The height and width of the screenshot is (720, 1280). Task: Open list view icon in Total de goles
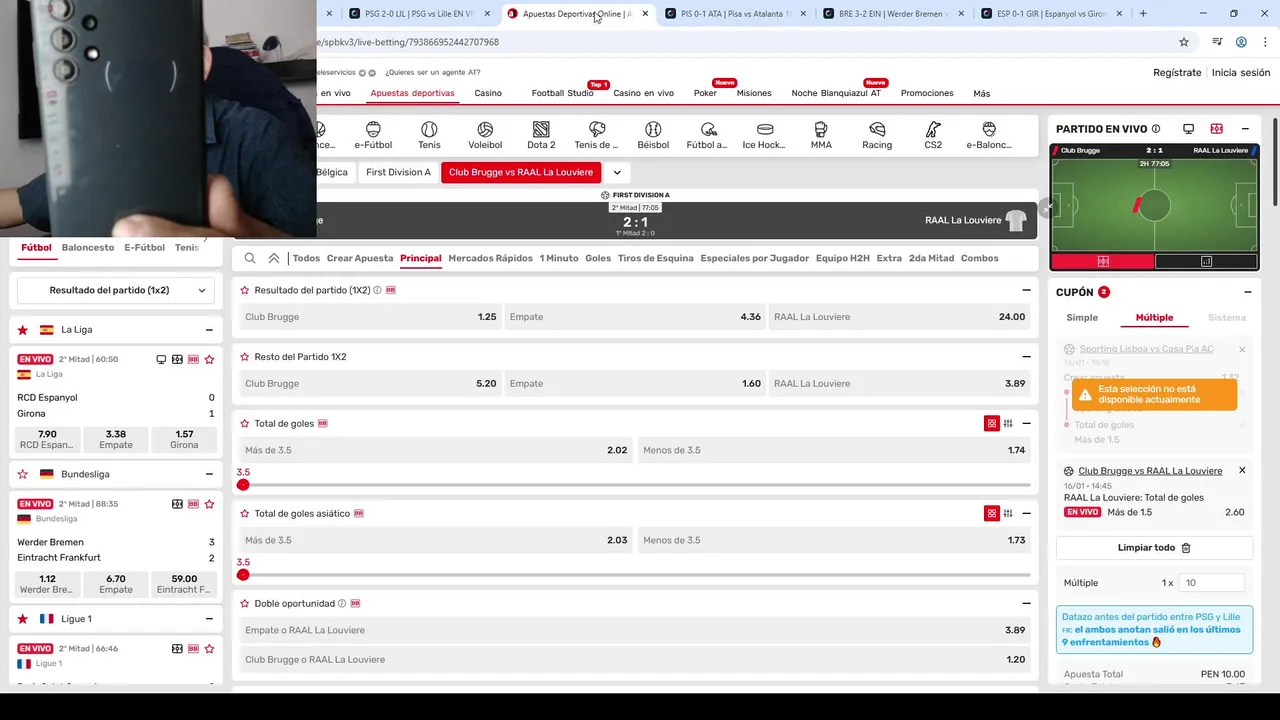1008,424
